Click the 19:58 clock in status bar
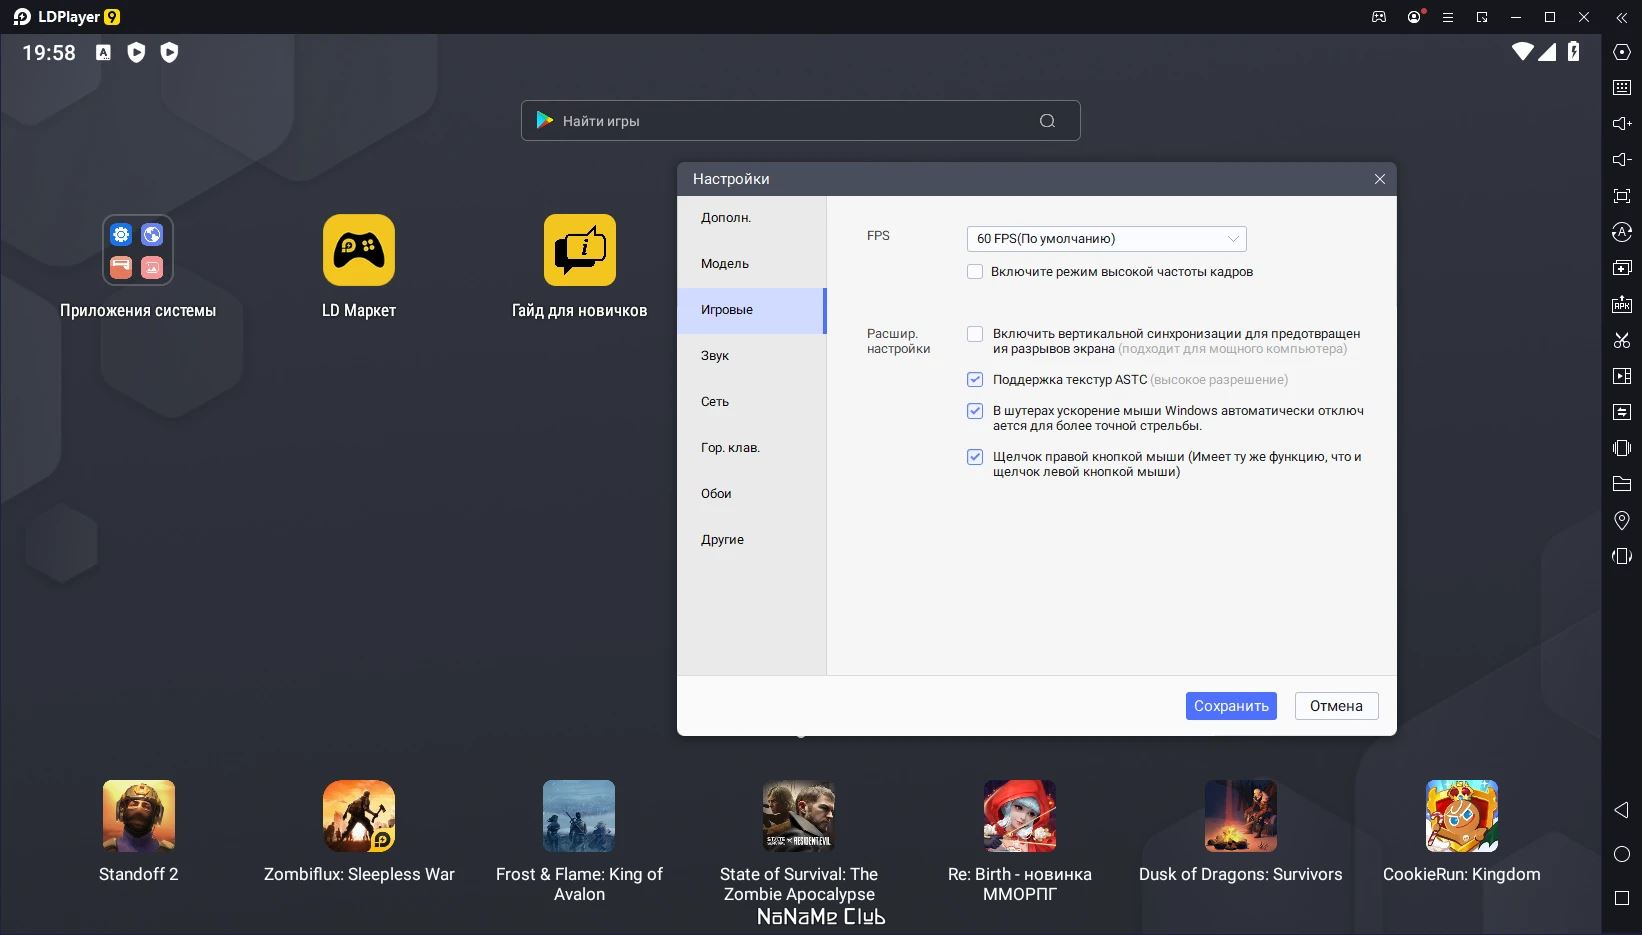 click(x=49, y=53)
